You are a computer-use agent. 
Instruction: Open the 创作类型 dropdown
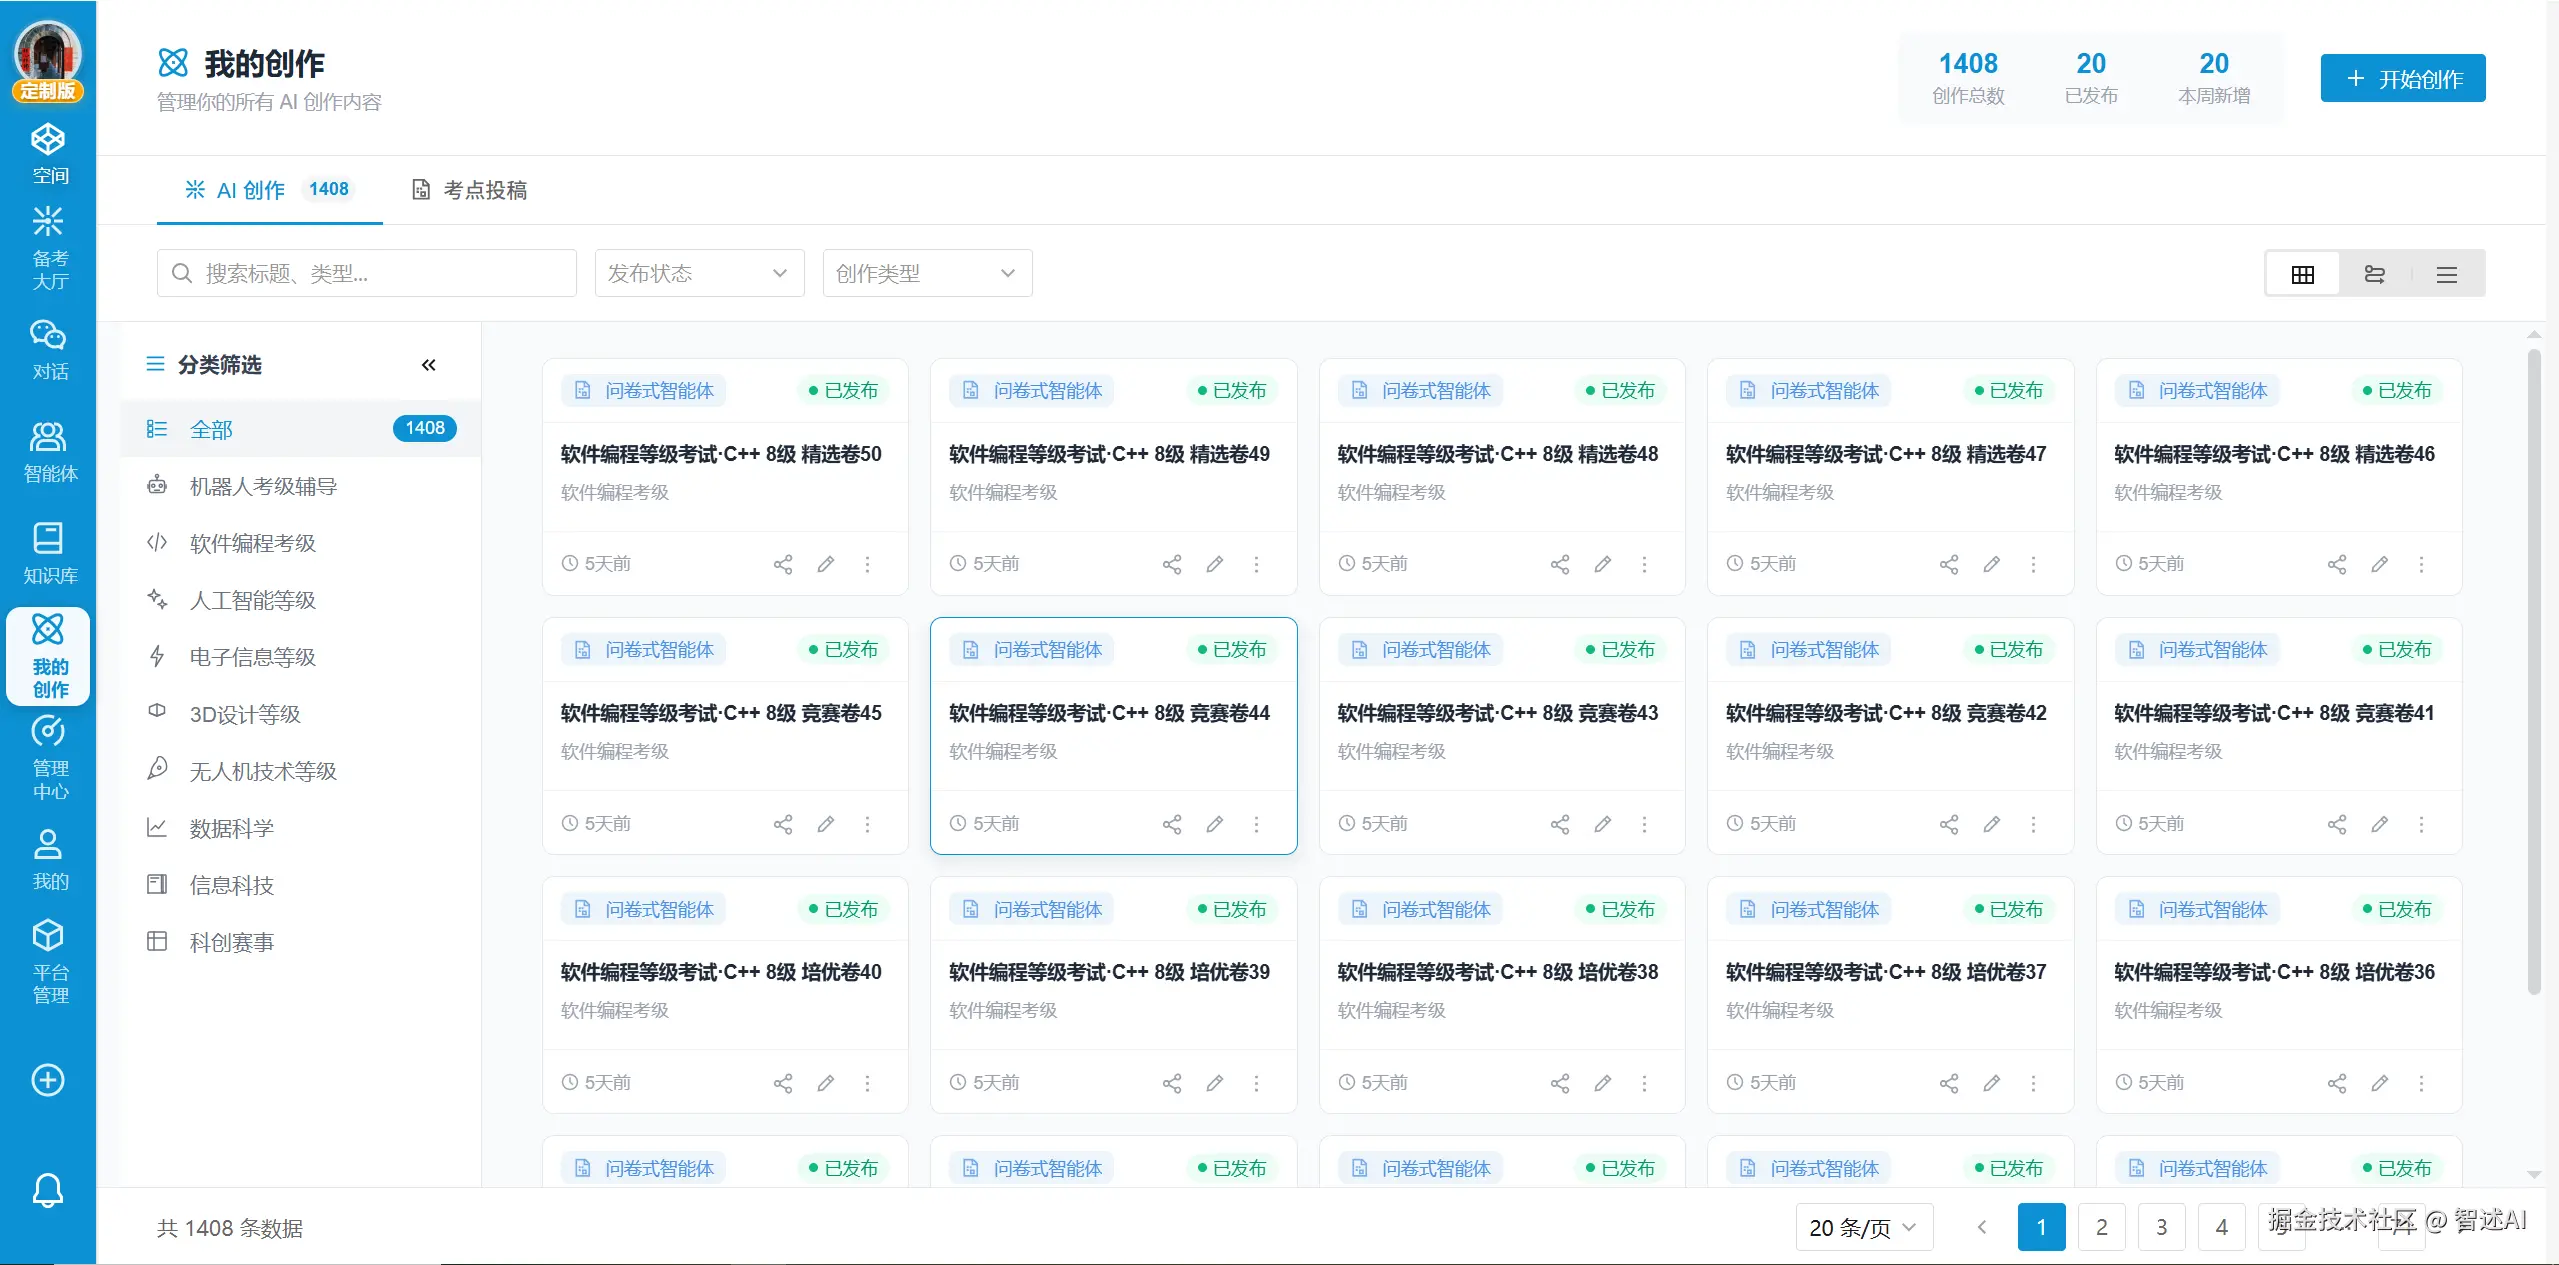(926, 273)
